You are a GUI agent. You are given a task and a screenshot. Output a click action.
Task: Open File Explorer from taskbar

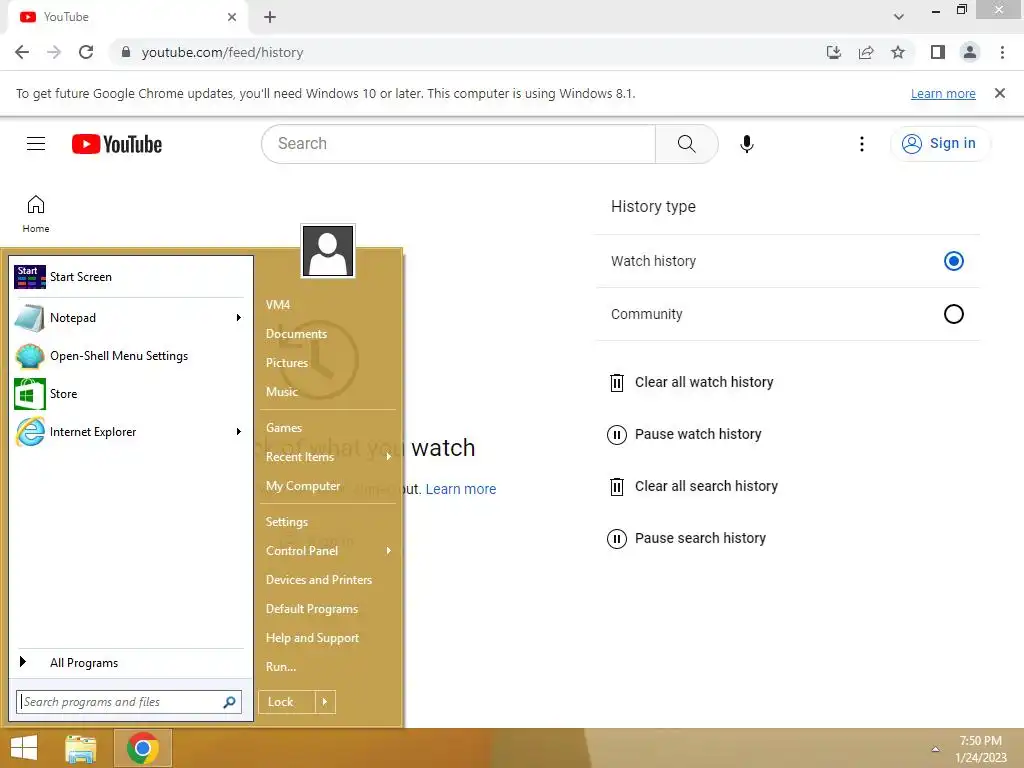pyautogui.click(x=81, y=748)
